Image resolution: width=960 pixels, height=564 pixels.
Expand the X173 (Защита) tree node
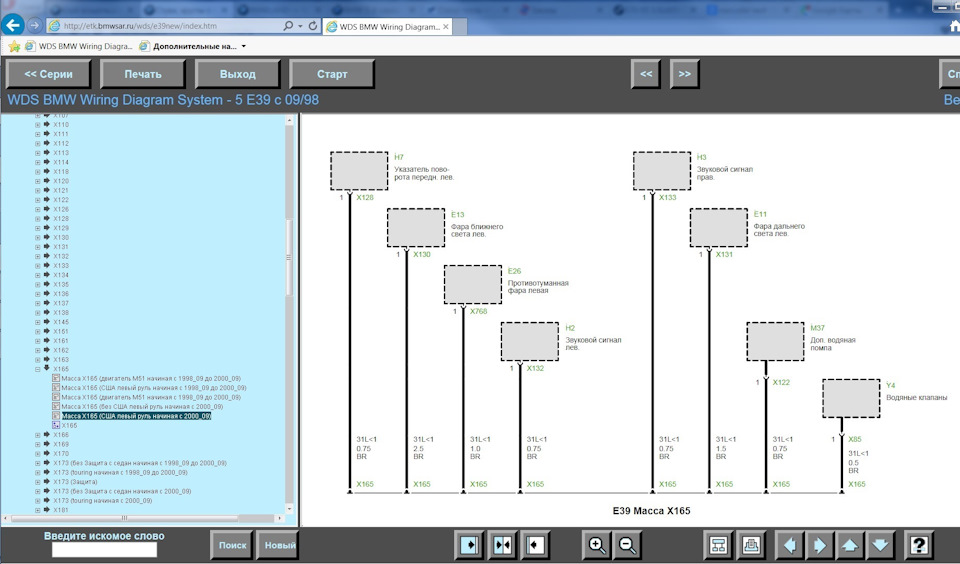[x=38, y=482]
